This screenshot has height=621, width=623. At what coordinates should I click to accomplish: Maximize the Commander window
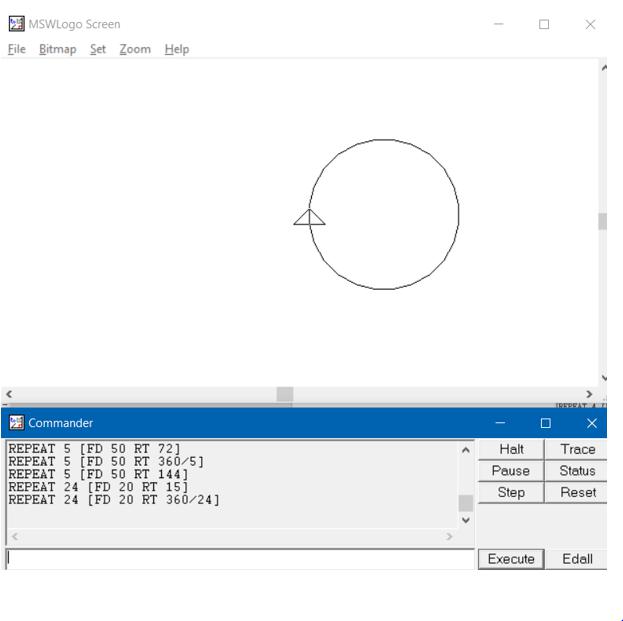[x=545, y=423]
